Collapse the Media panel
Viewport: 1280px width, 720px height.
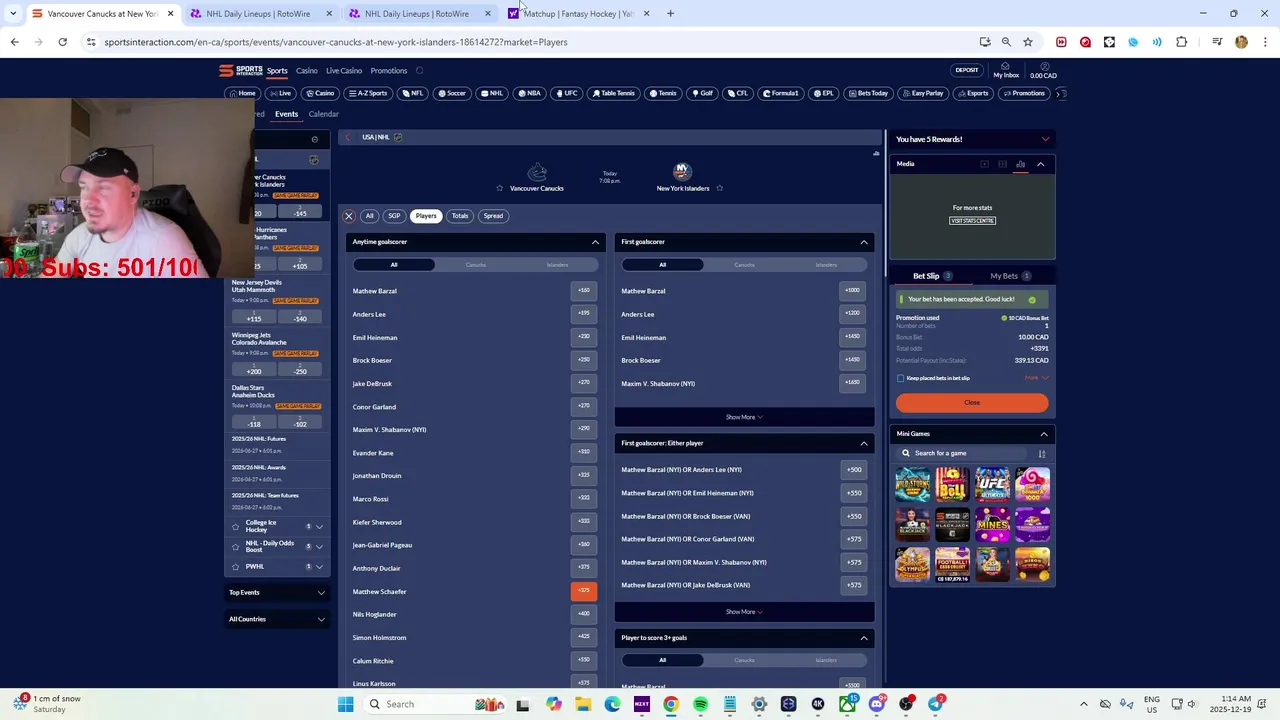(1040, 164)
